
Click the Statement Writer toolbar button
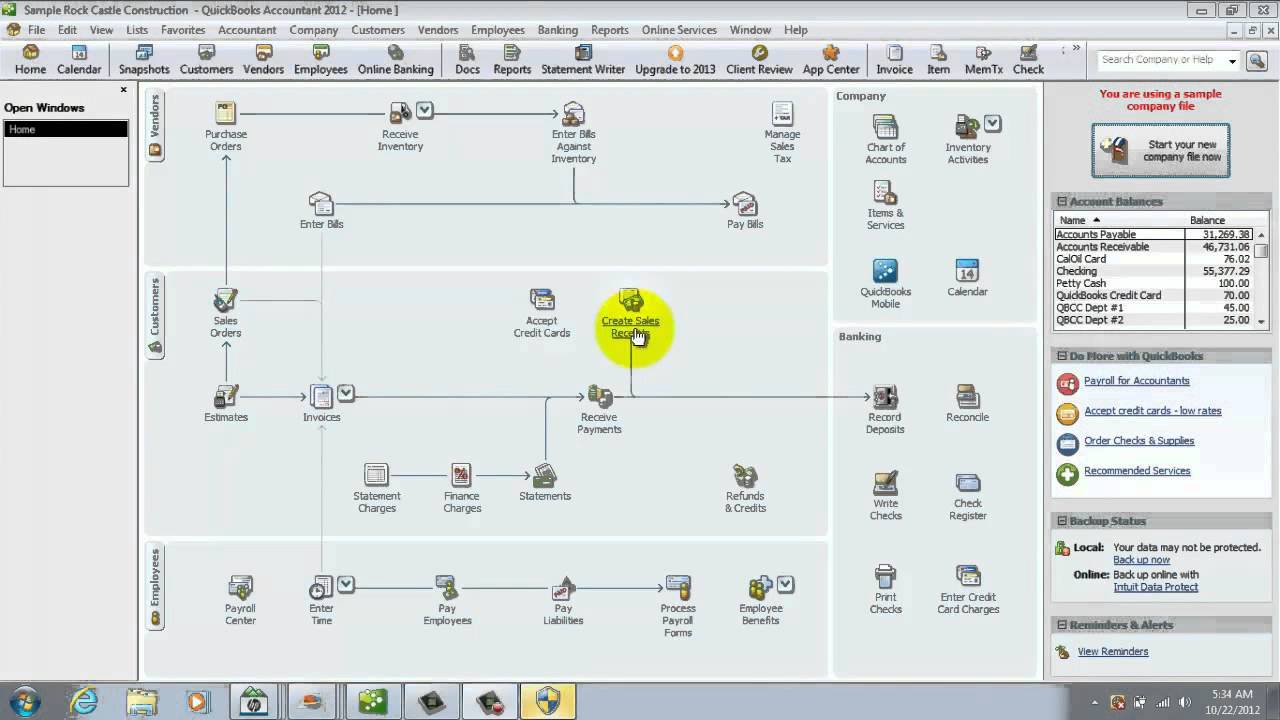pos(583,60)
